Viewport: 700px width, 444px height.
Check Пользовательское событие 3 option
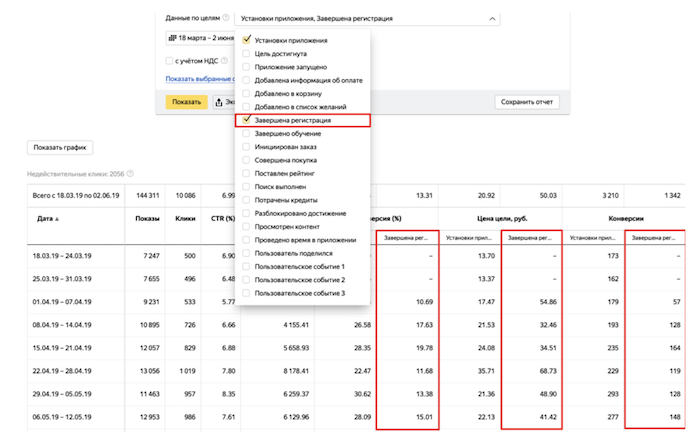(246, 293)
